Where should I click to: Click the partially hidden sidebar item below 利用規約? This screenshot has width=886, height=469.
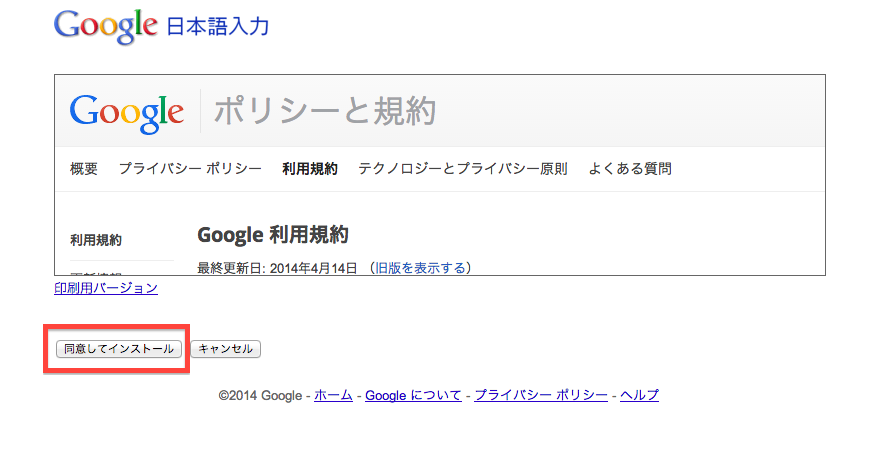tap(96, 272)
